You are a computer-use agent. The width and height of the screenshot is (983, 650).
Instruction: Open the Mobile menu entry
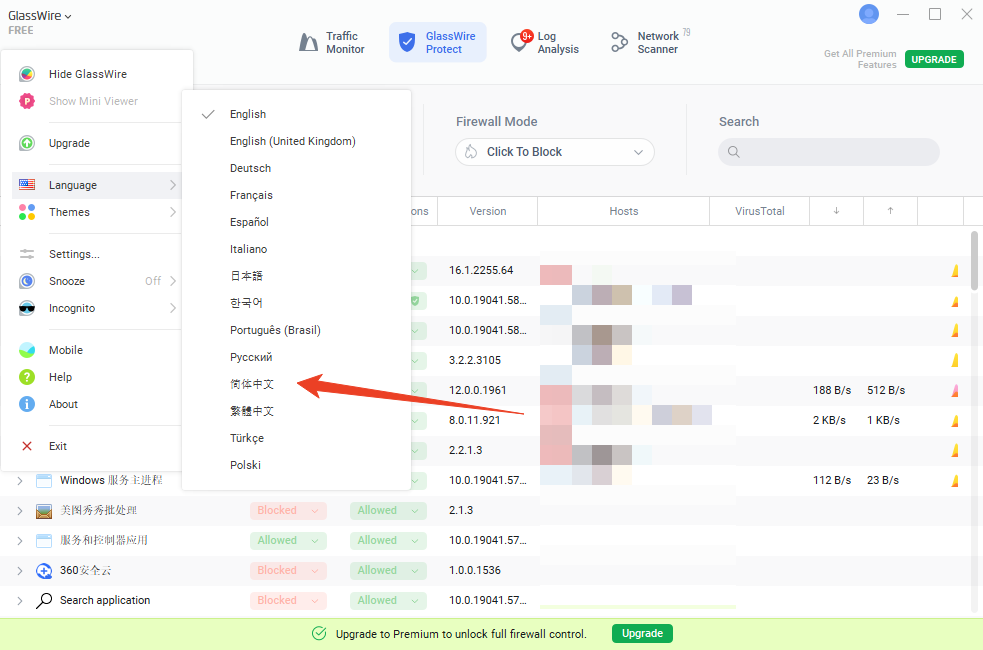[x=66, y=350]
